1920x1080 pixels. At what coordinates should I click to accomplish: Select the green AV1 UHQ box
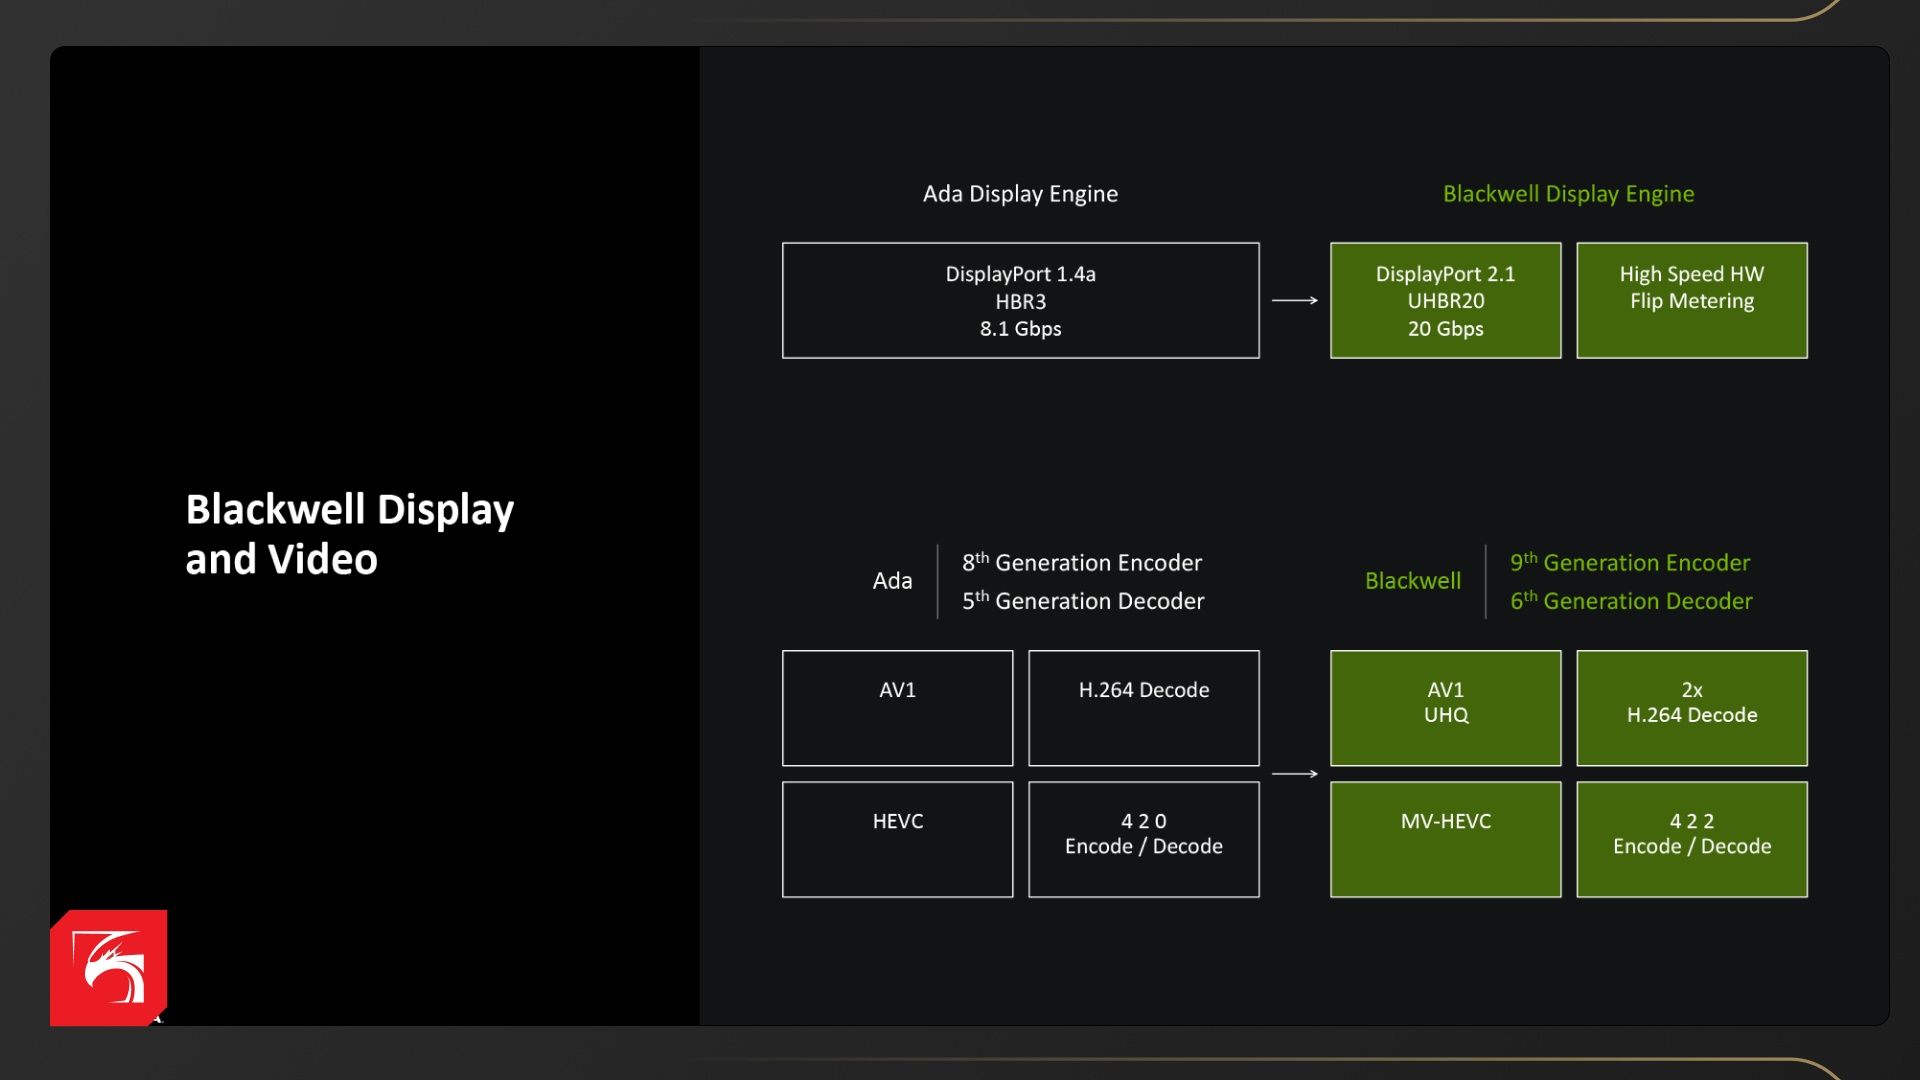click(1445, 708)
